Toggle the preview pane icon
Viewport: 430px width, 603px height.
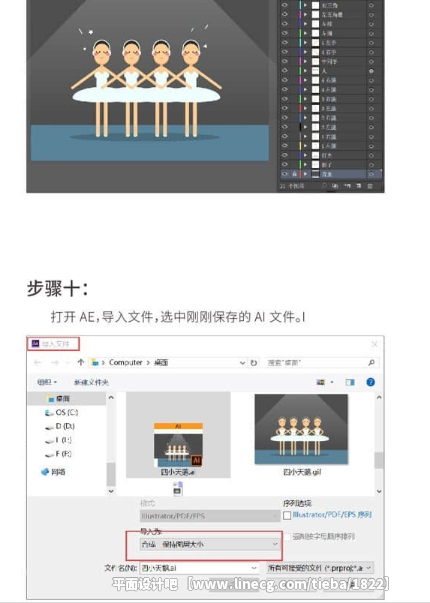[x=350, y=382]
